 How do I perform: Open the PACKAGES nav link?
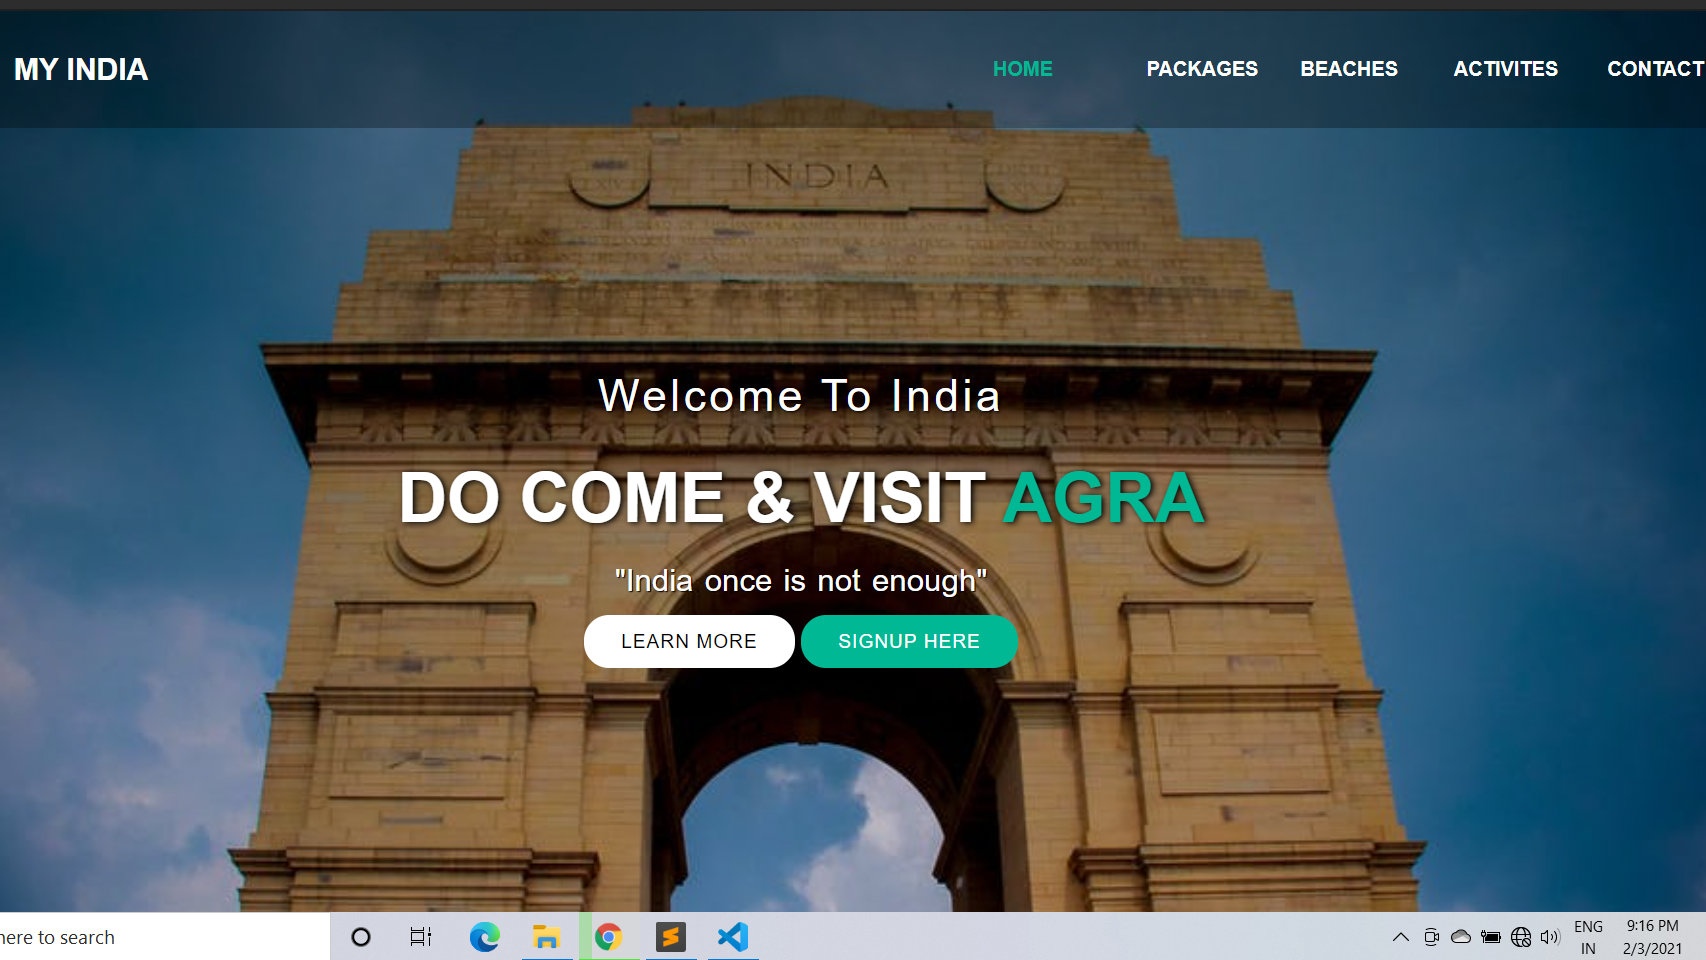pyautogui.click(x=1202, y=69)
